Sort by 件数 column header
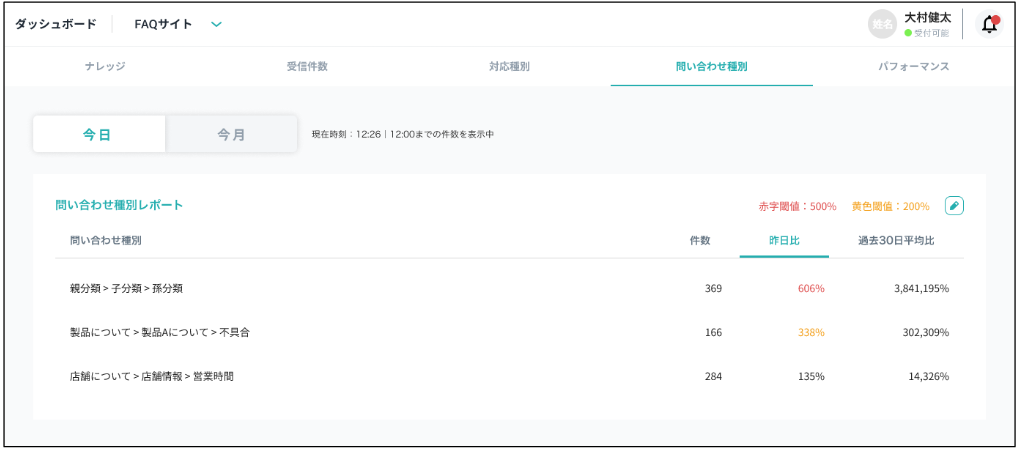 tap(700, 241)
